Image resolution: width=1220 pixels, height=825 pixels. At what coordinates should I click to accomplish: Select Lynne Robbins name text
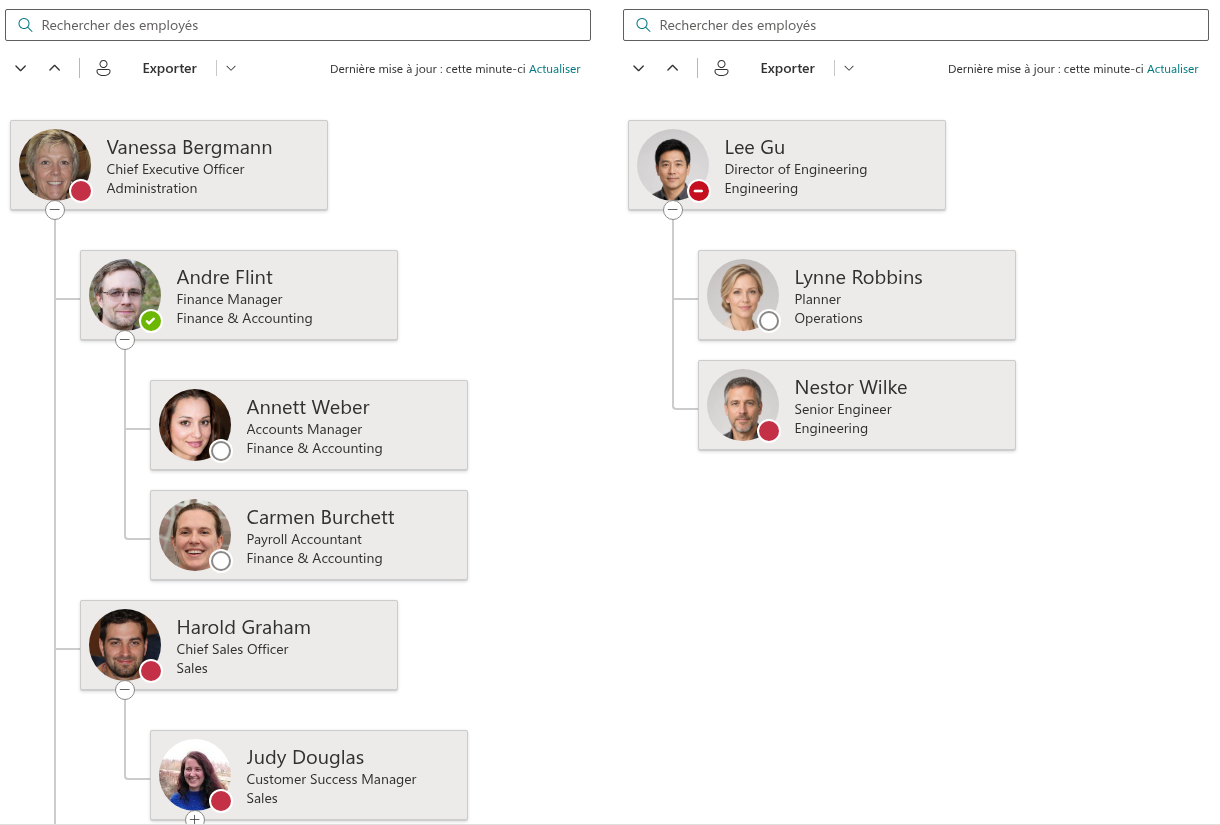pyautogui.click(x=859, y=277)
